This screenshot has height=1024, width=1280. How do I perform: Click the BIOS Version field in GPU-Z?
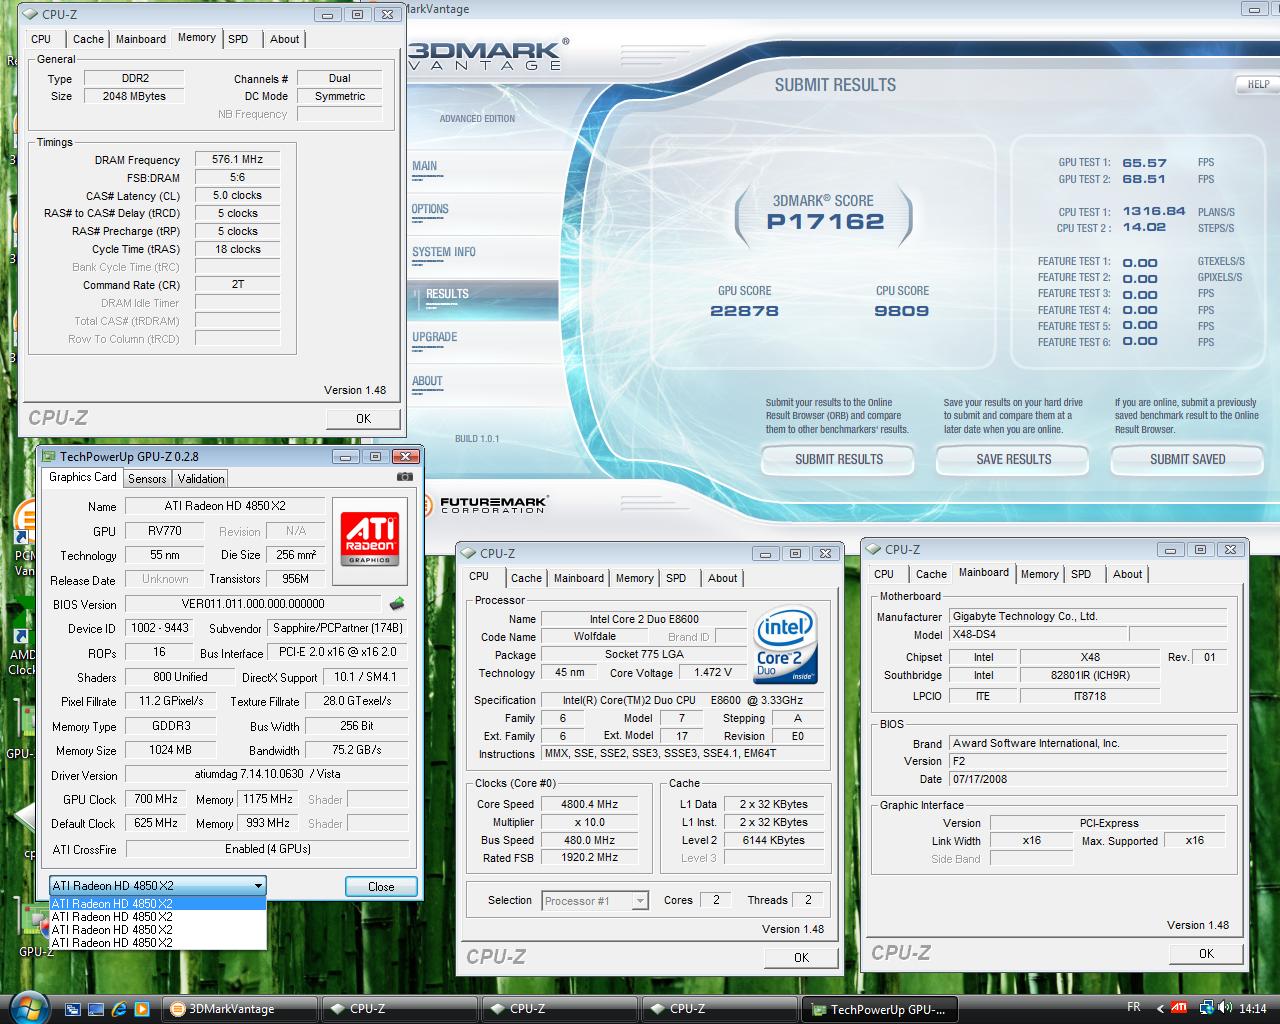(254, 604)
